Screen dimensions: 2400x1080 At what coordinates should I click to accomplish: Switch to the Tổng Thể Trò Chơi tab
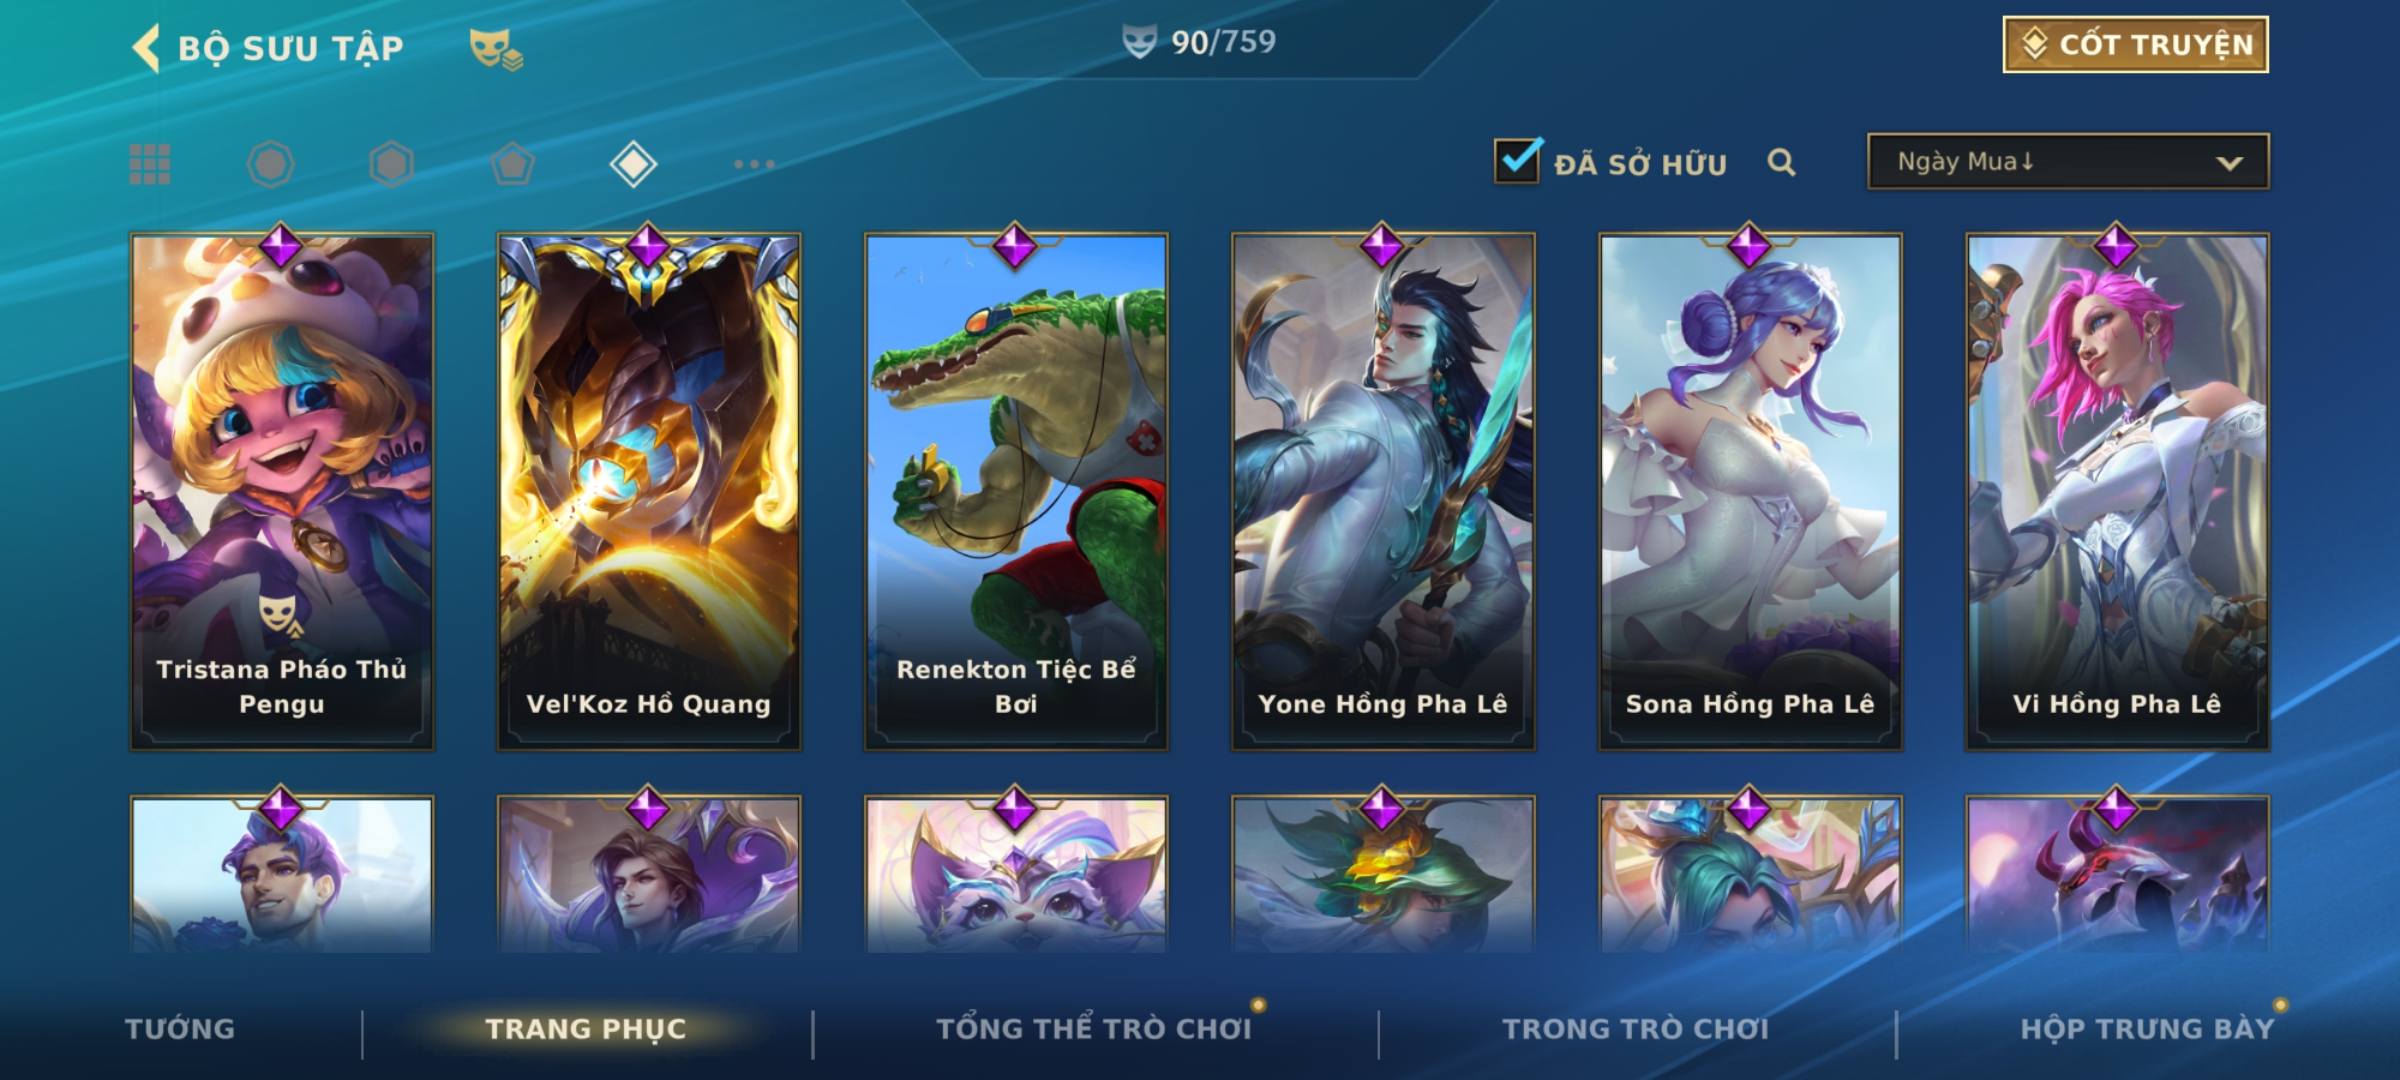click(x=1094, y=1029)
